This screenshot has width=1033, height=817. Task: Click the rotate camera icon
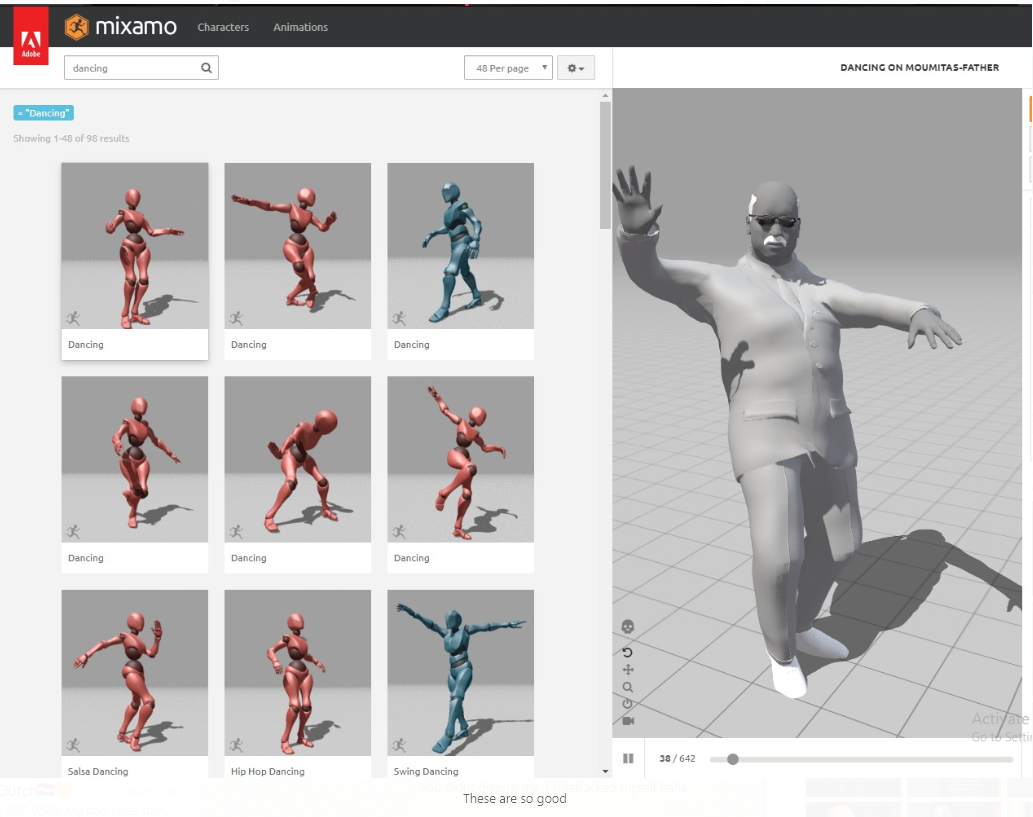tap(628, 652)
